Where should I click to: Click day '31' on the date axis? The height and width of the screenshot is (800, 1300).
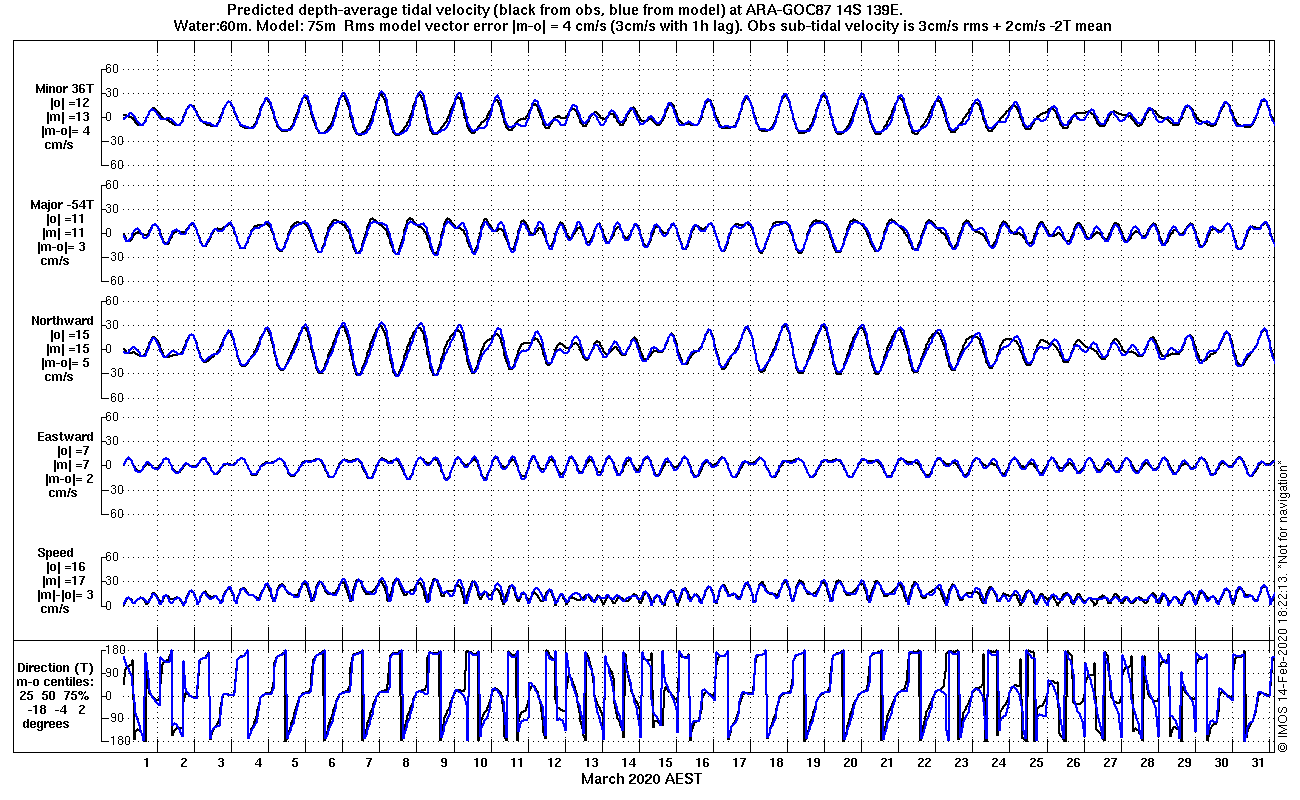click(1257, 763)
